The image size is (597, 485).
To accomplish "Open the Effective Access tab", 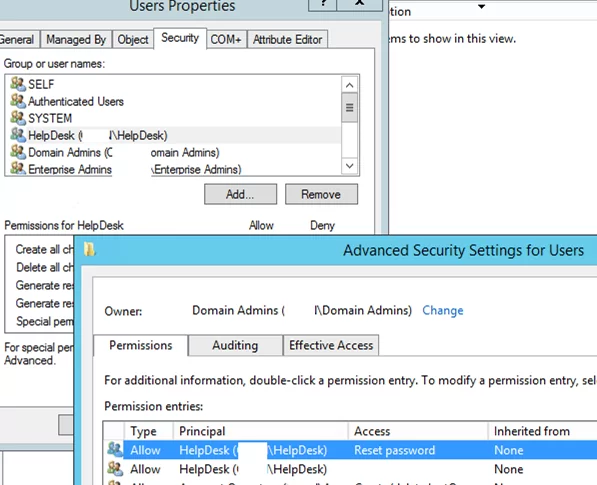I will 331,345.
